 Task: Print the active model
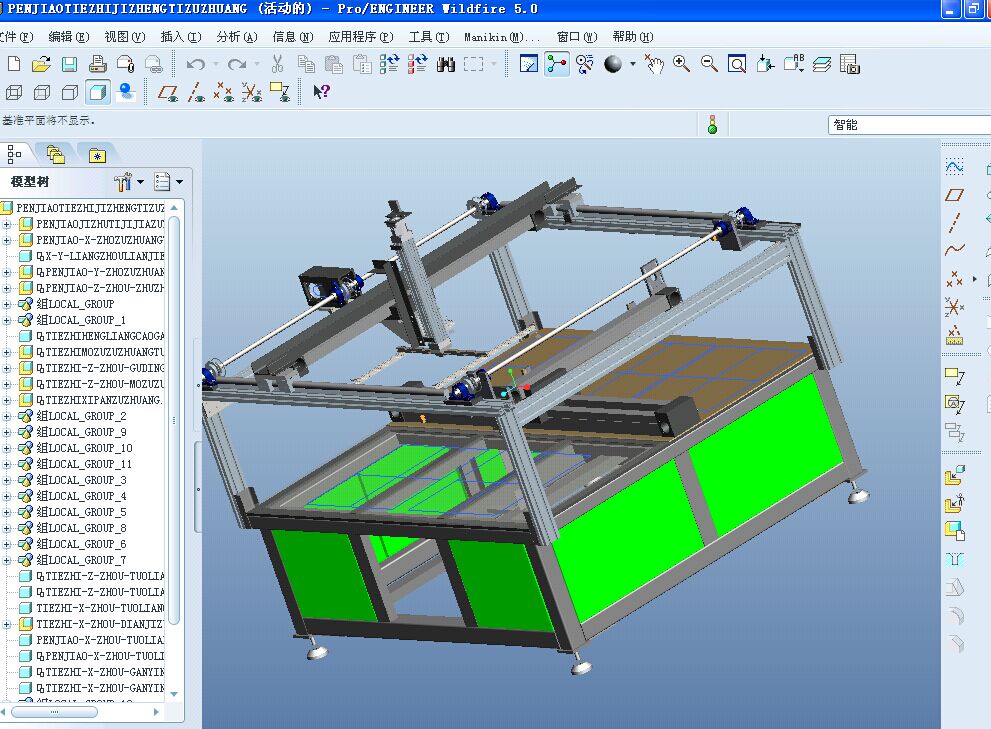pos(97,64)
